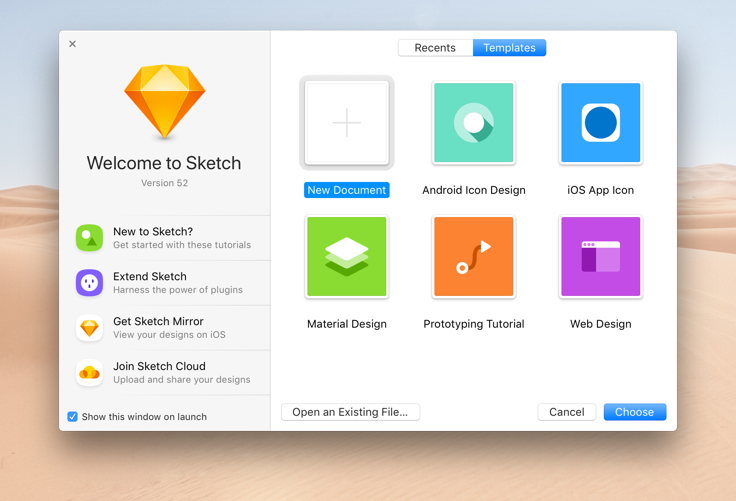Click the blue Choose button
Viewport: 736px width, 501px height.
click(634, 412)
